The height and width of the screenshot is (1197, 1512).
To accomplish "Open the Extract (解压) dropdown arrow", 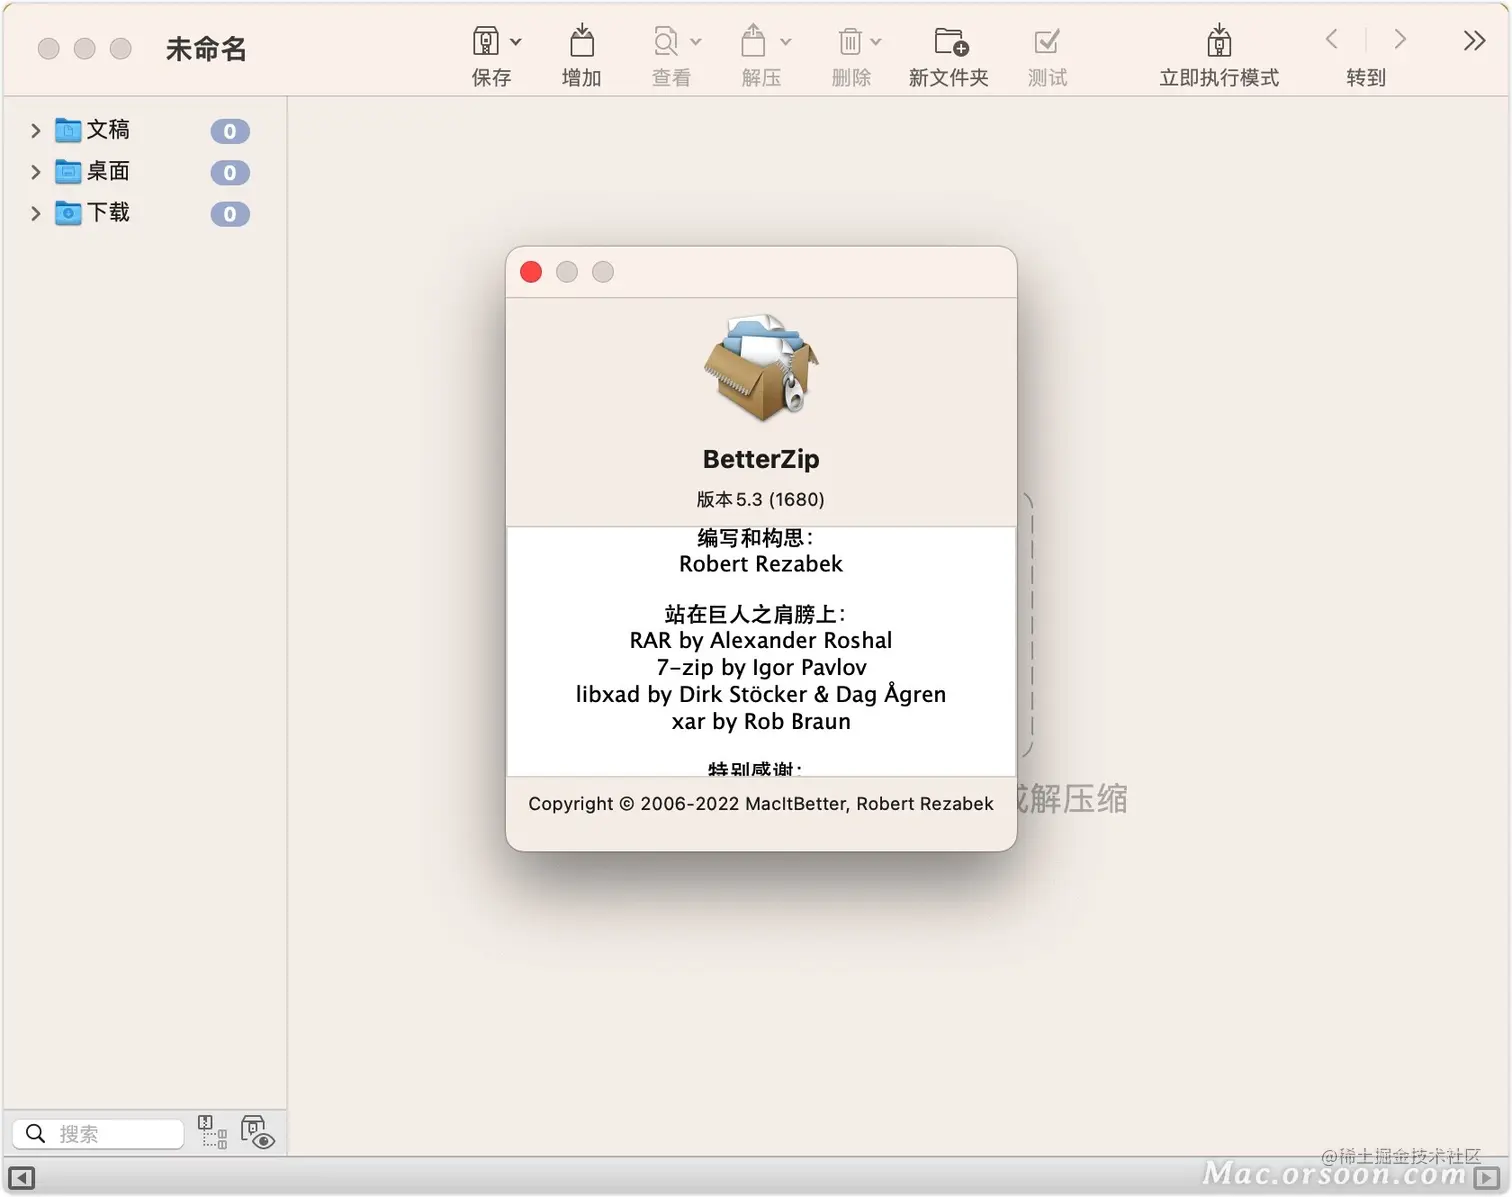I will [x=786, y=42].
